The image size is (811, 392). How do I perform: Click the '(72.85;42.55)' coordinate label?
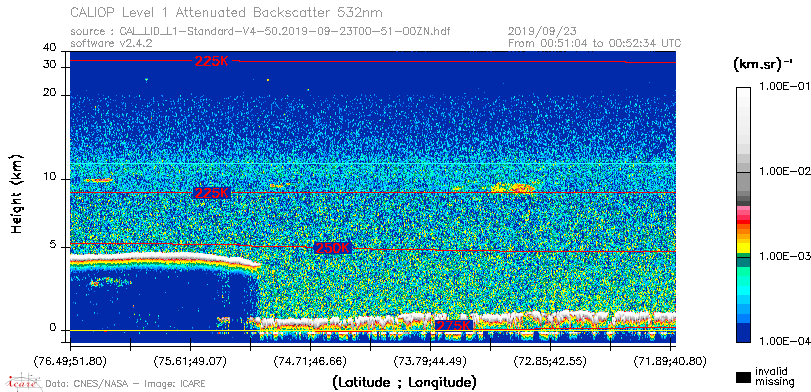pyautogui.click(x=550, y=360)
